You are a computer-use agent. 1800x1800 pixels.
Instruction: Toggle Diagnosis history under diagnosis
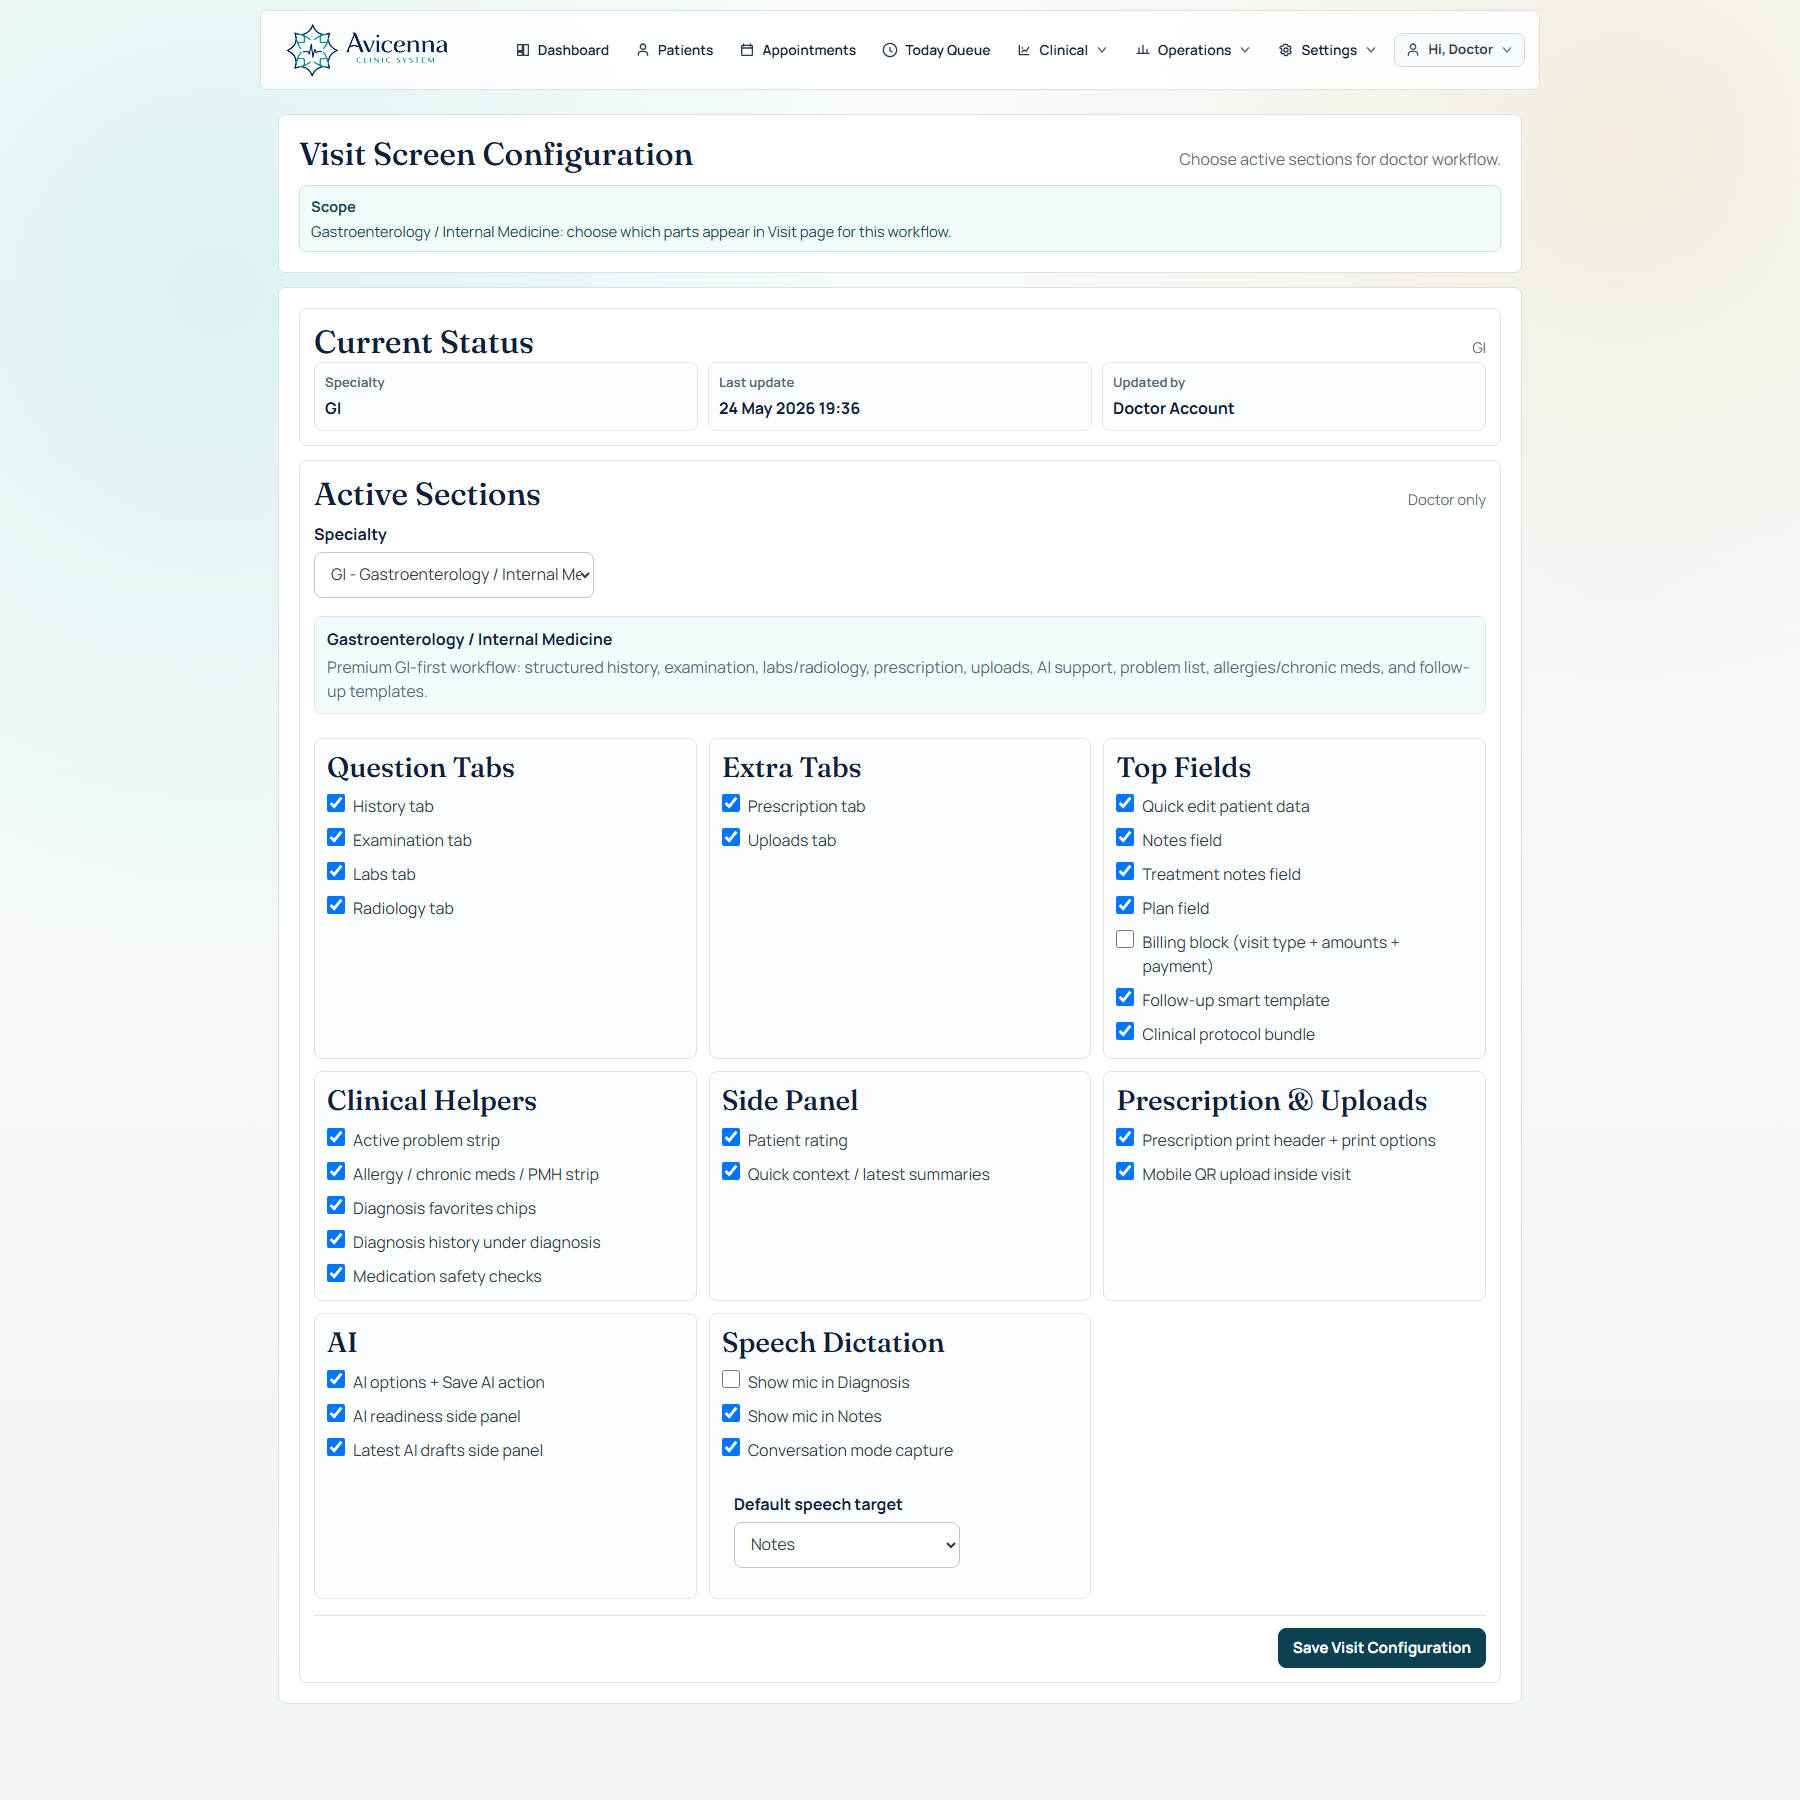coord(336,1240)
